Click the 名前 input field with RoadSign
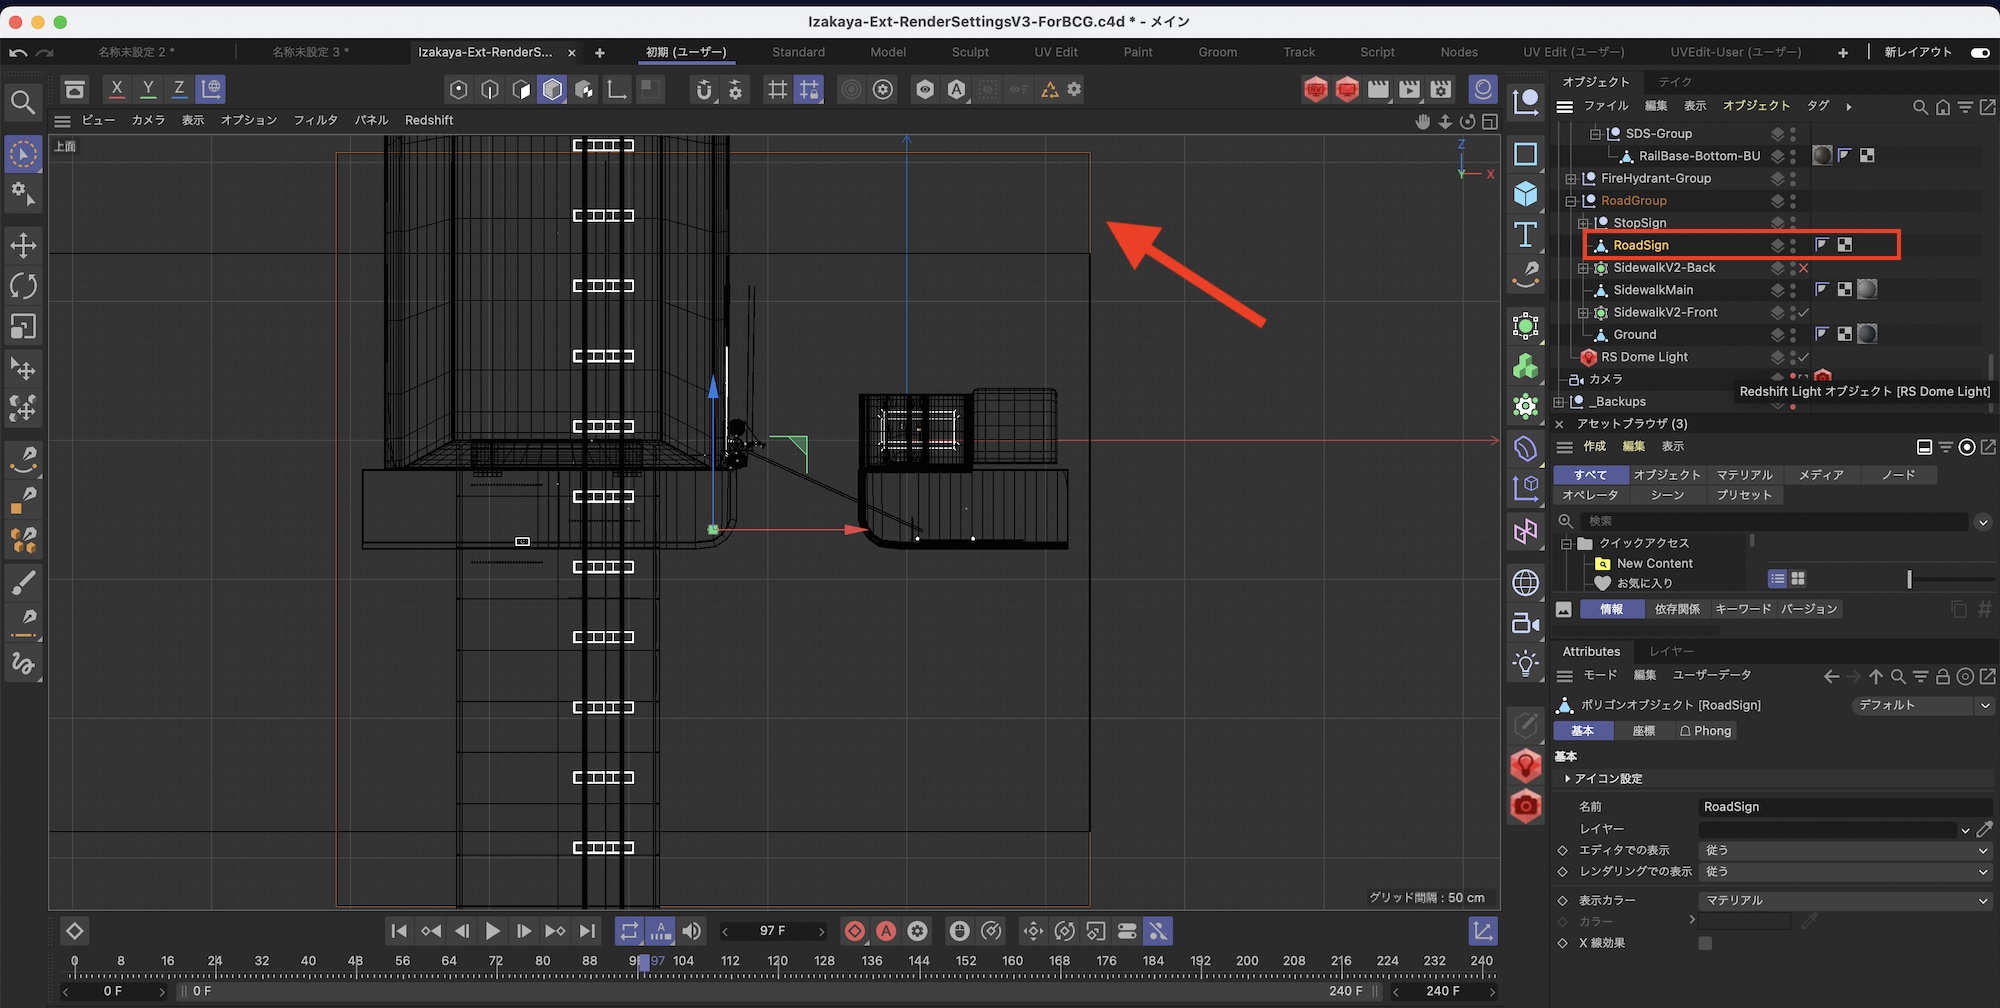 1844,807
